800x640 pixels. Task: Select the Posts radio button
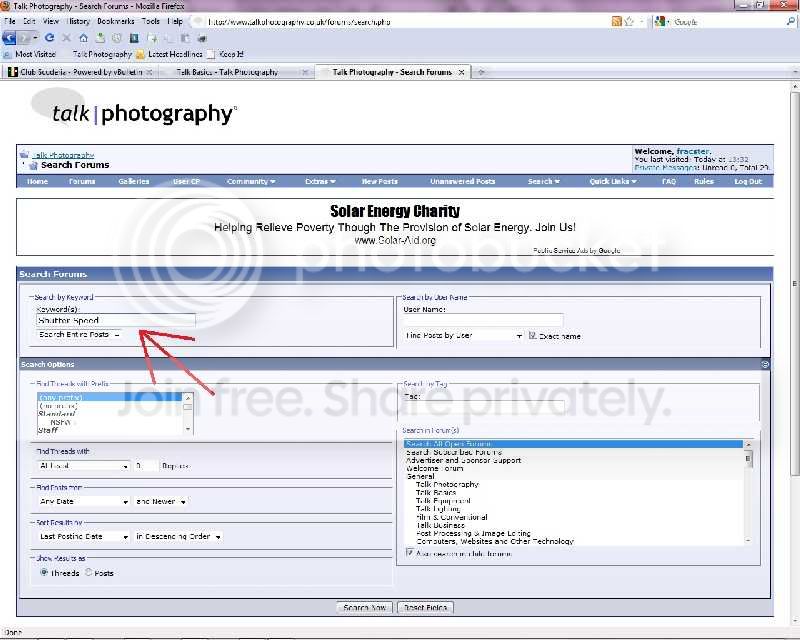[89, 573]
